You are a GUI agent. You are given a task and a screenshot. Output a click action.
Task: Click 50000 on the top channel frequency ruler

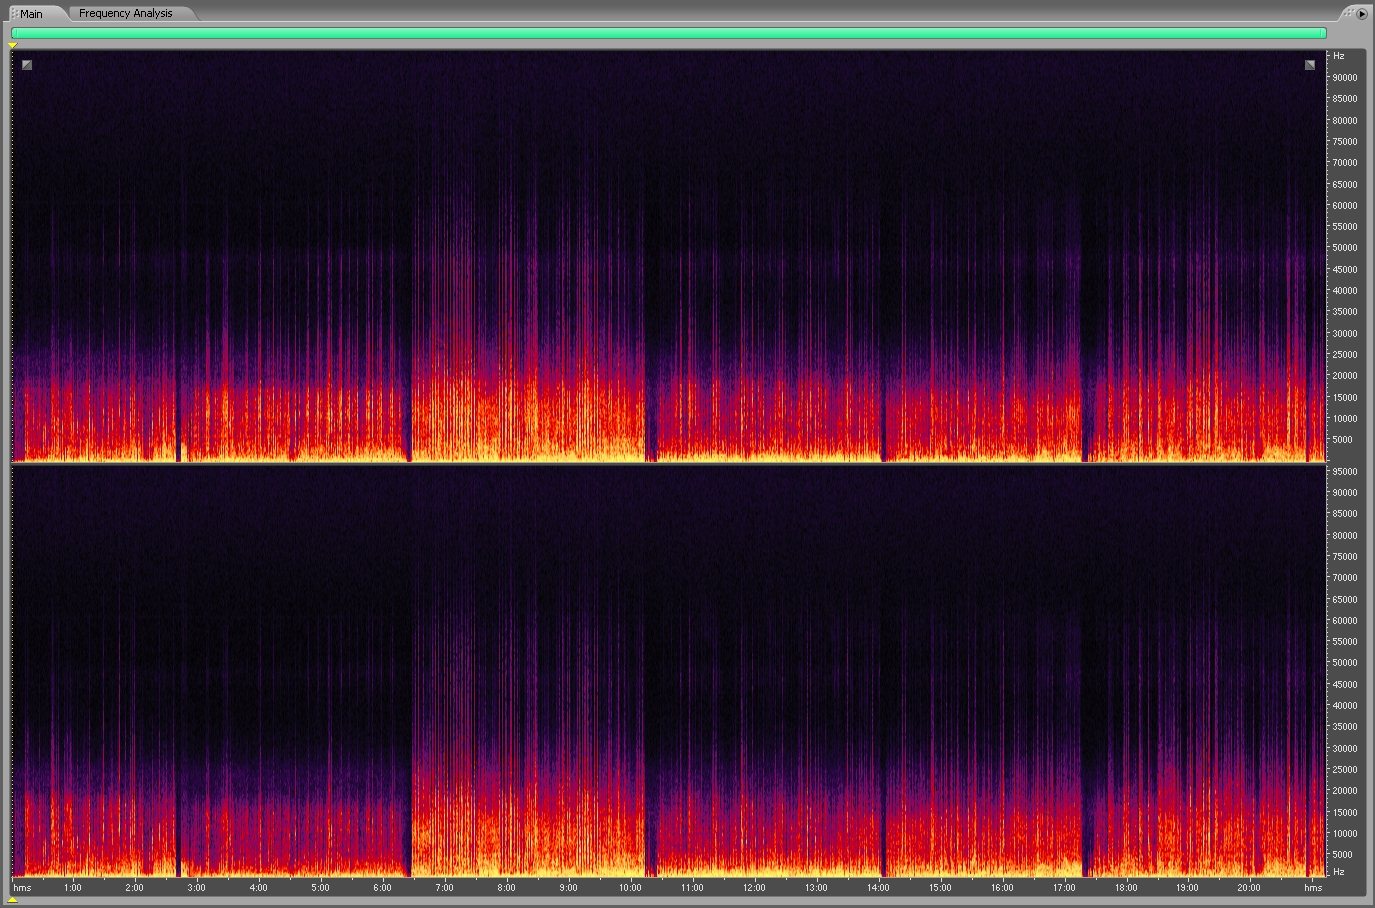pyautogui.click(x=1344, y=248)
